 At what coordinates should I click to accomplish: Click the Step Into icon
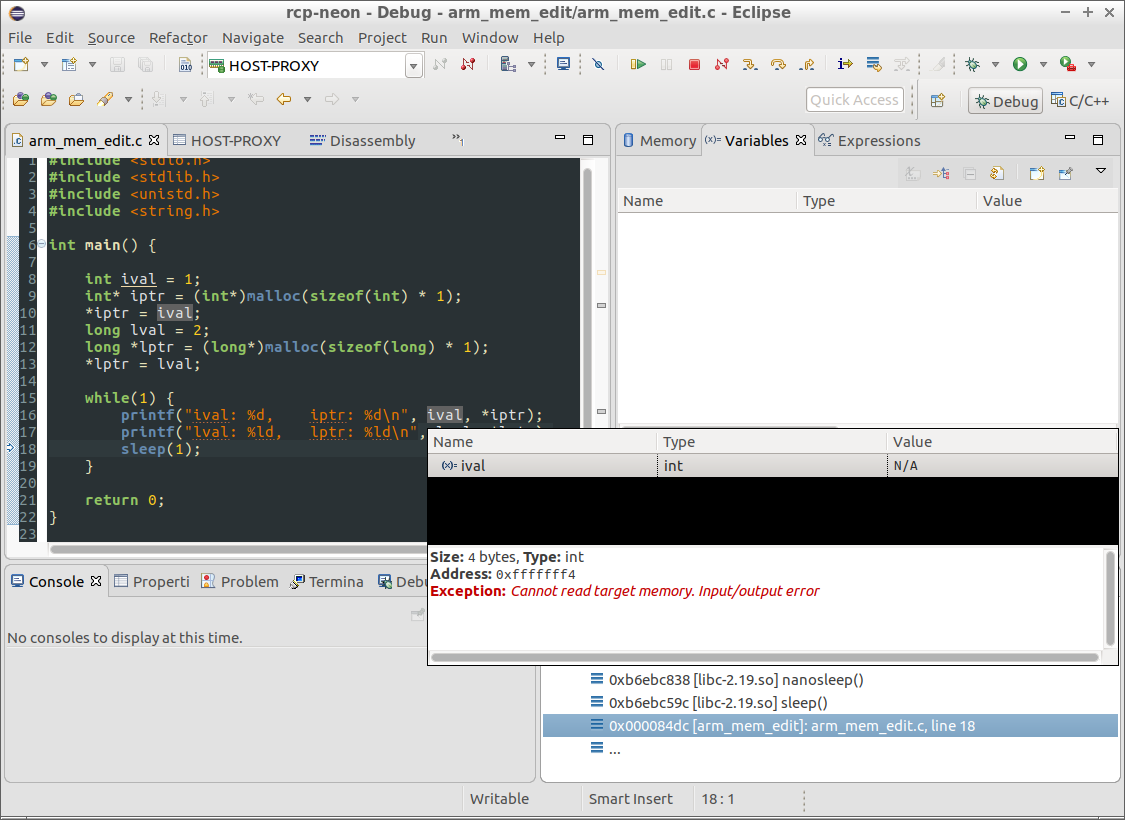(x=750, y=65)
